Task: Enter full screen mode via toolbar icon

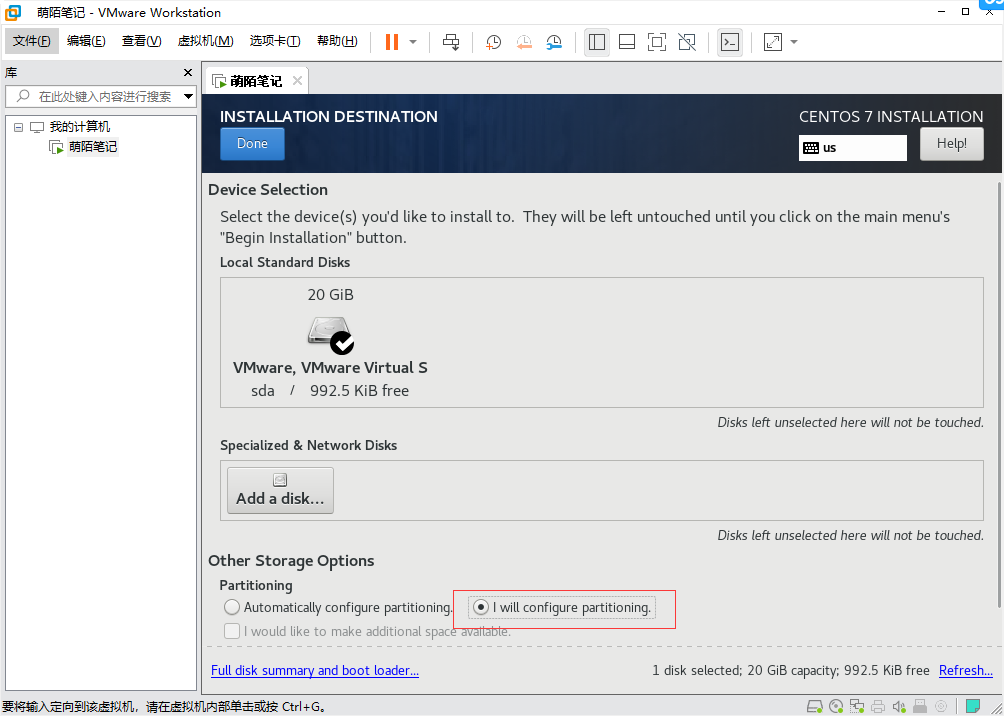Action: [x=657, y=42]
